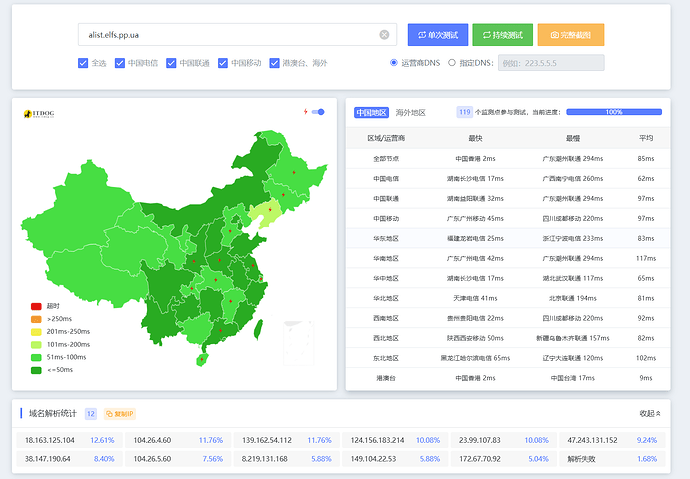
Task: Click the IP 172.67.70.92
Action: (480, 459)
